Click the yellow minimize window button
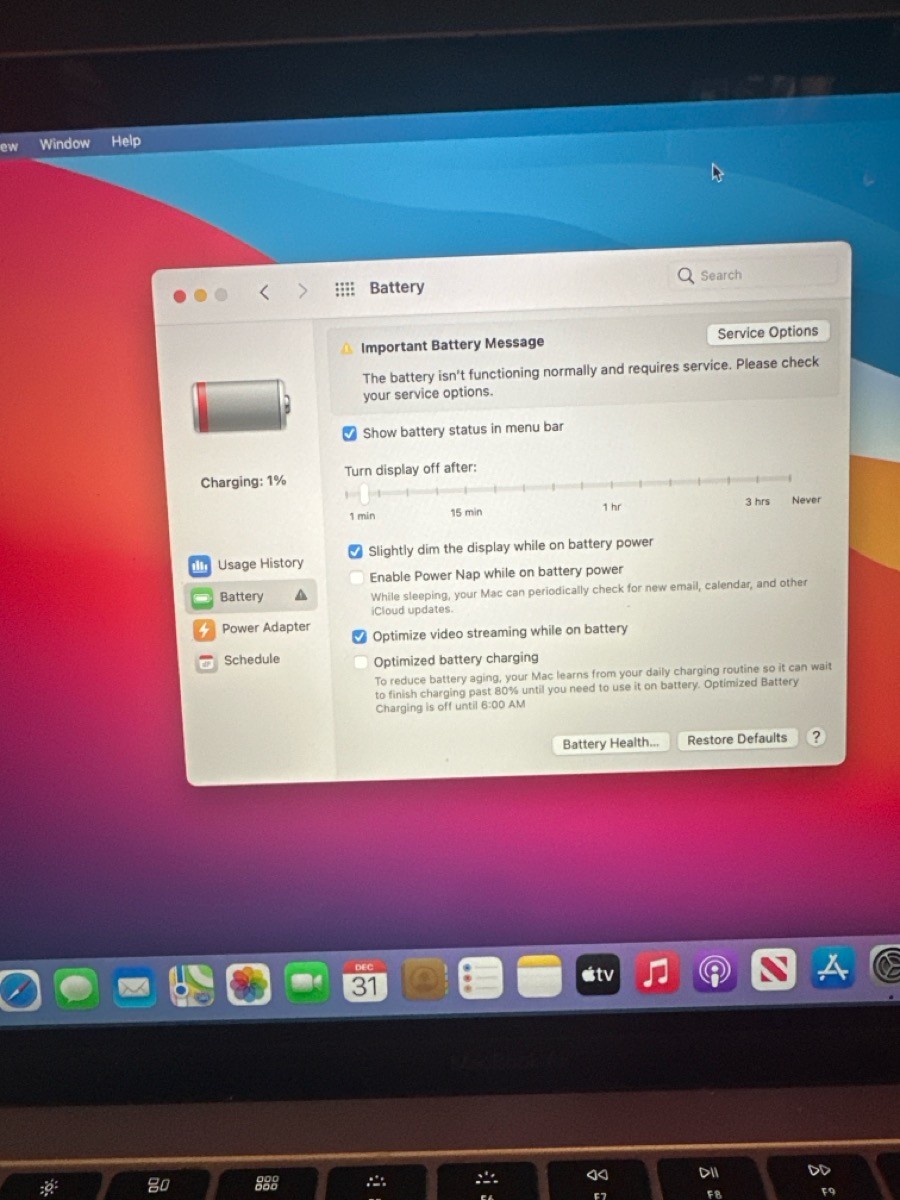900x1200 pixels. click(x=200, y=295)
